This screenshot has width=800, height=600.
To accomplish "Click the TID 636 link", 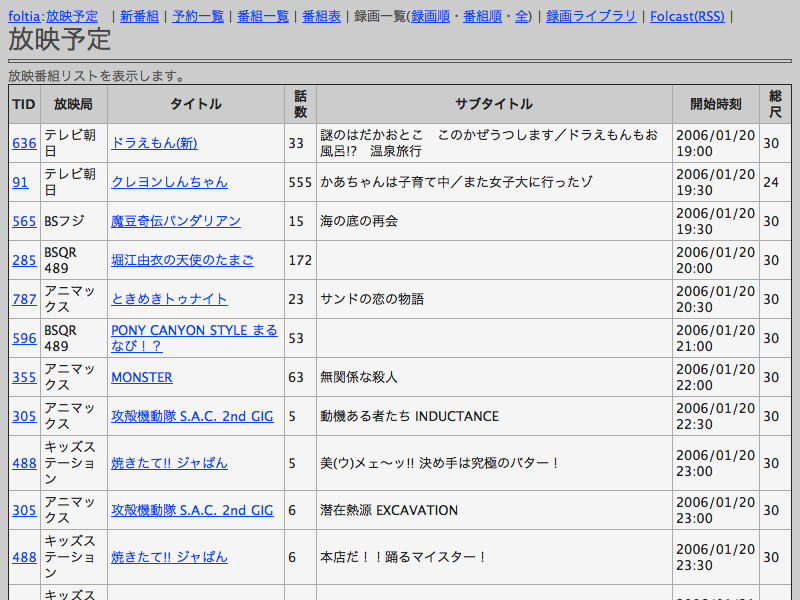I will coord(24,143).
